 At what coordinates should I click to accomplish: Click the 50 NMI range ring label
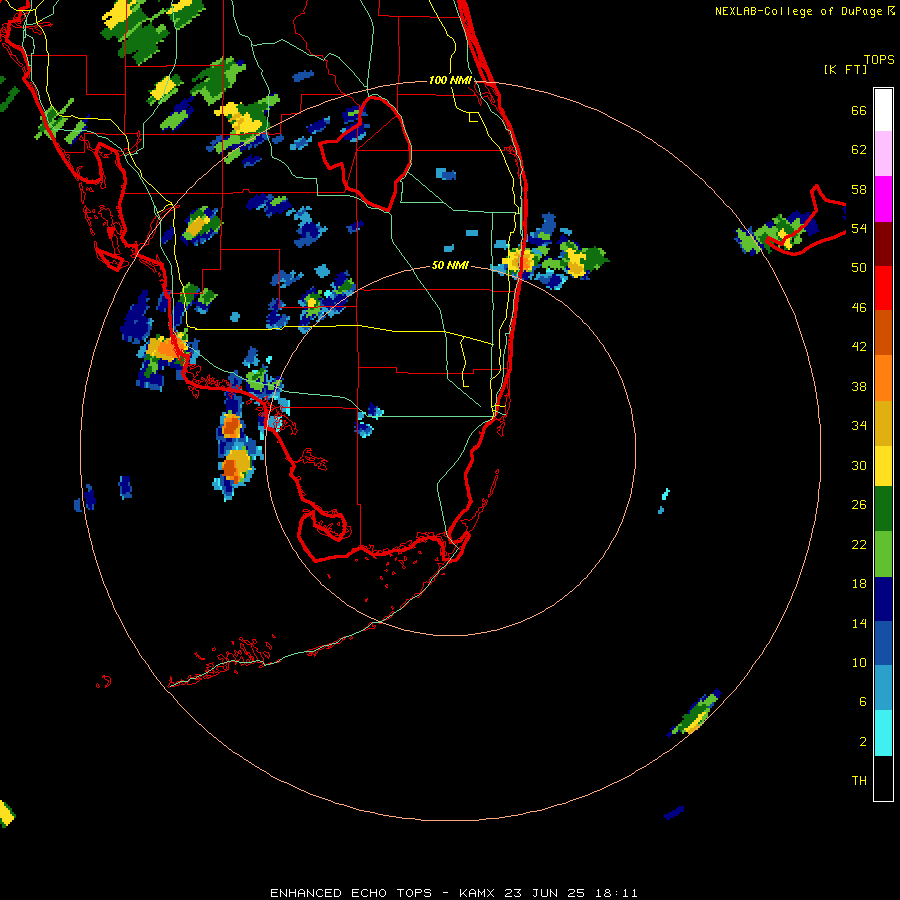pyautogui.click(x=450, y=265)
